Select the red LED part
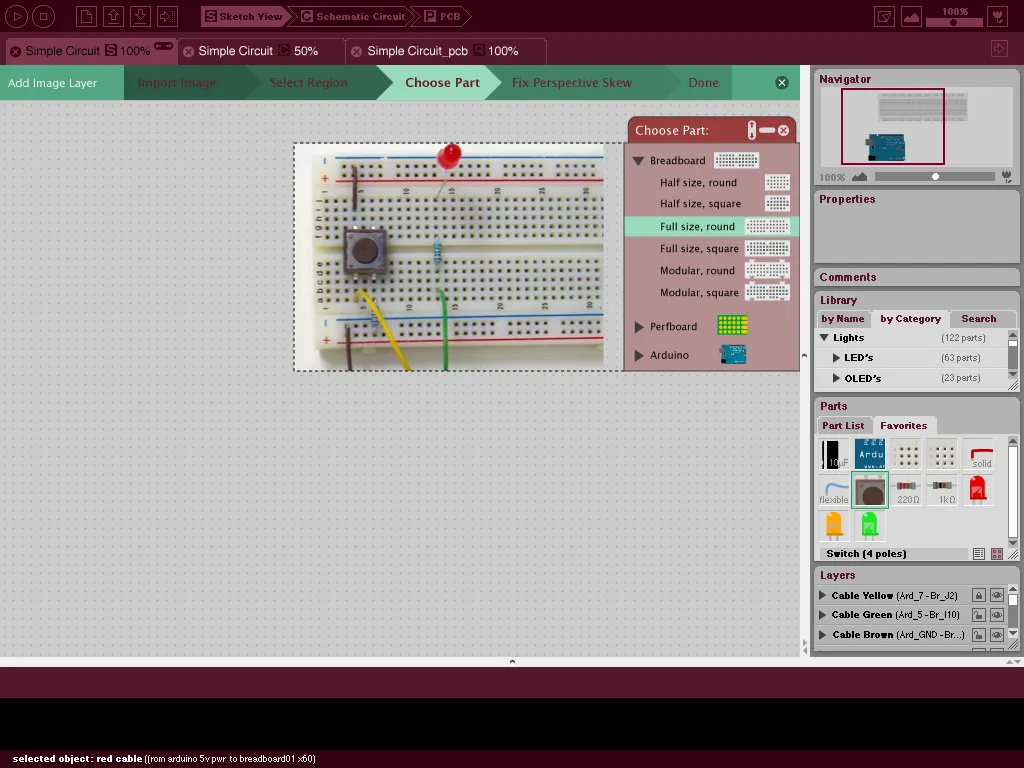This screenshot has height=768, width=1024. pos(978,490)
